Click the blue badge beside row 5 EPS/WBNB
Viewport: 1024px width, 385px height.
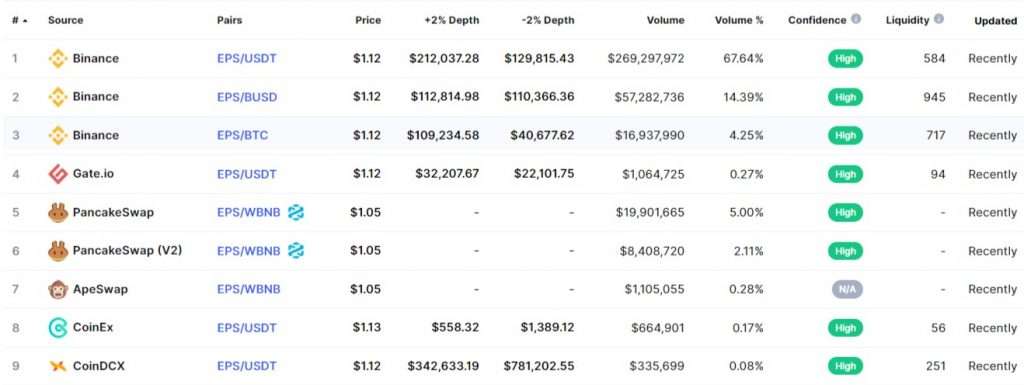click(x=296, y=212)
